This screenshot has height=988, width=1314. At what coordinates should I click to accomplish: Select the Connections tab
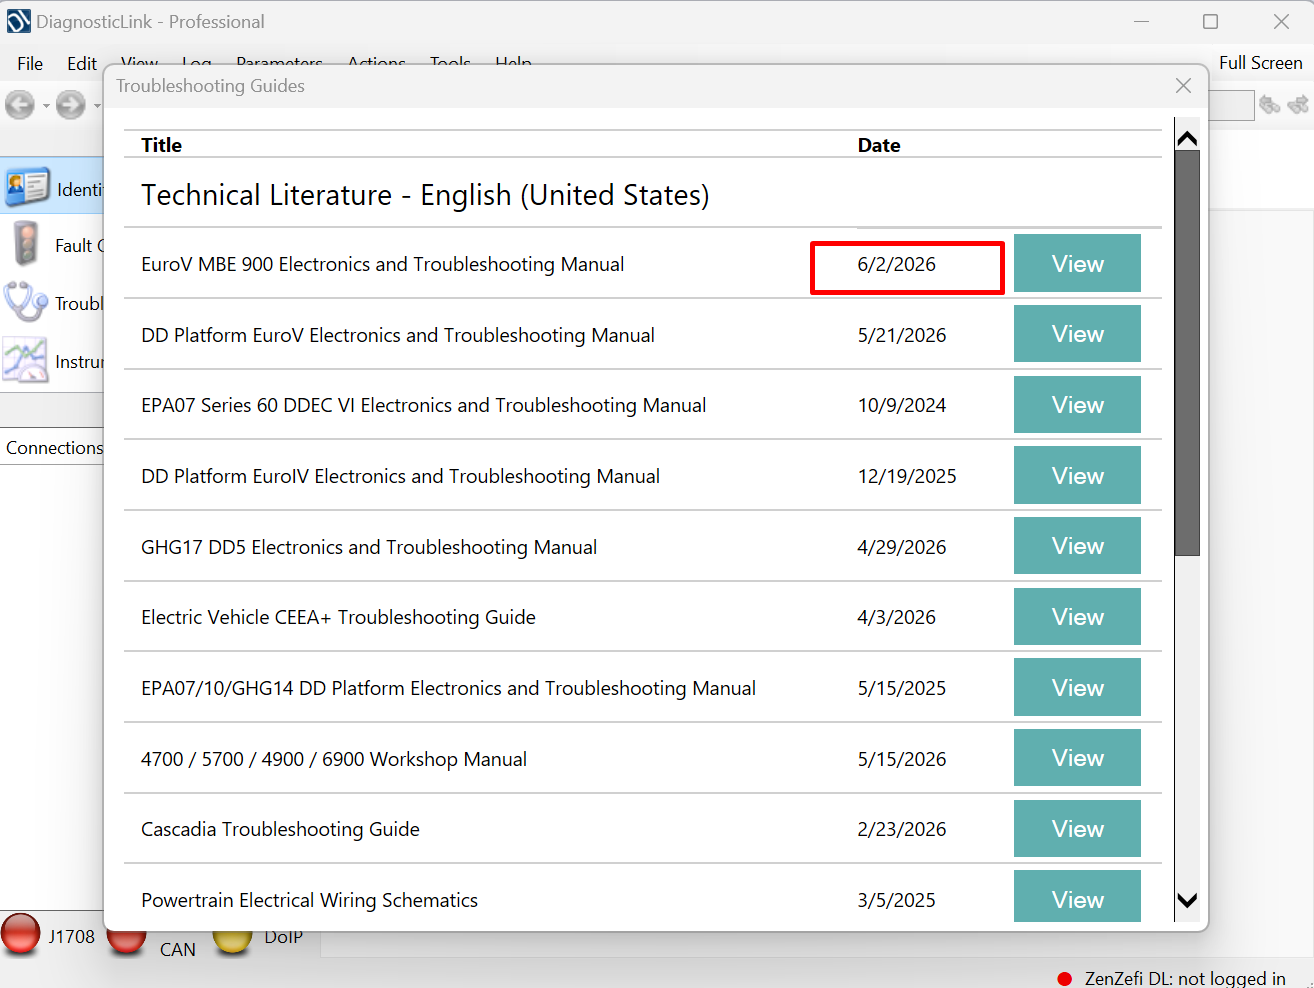[54, 447]
